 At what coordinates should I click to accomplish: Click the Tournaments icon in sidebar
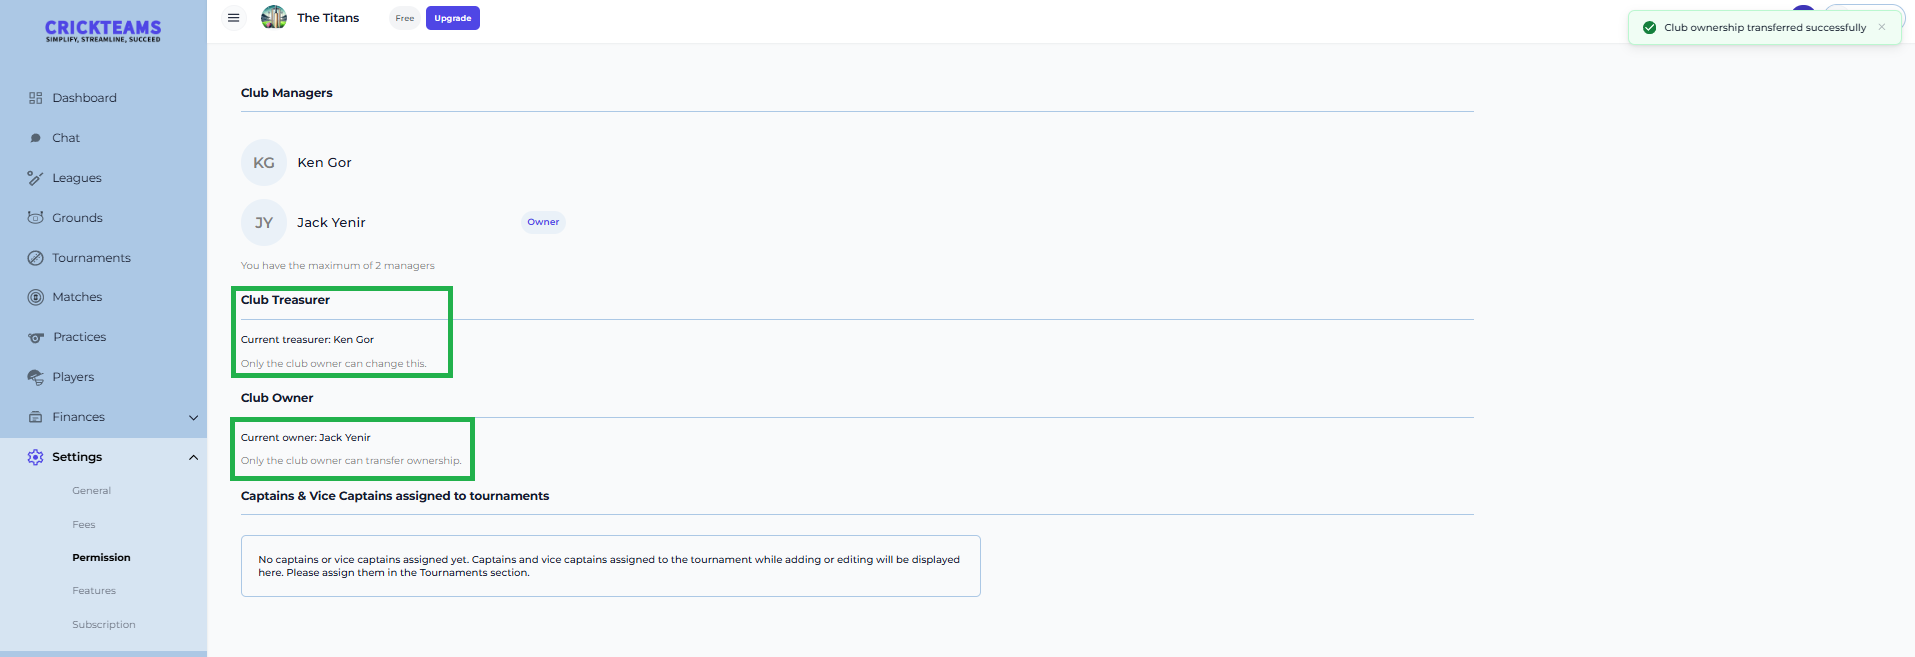tap(36, 258)
